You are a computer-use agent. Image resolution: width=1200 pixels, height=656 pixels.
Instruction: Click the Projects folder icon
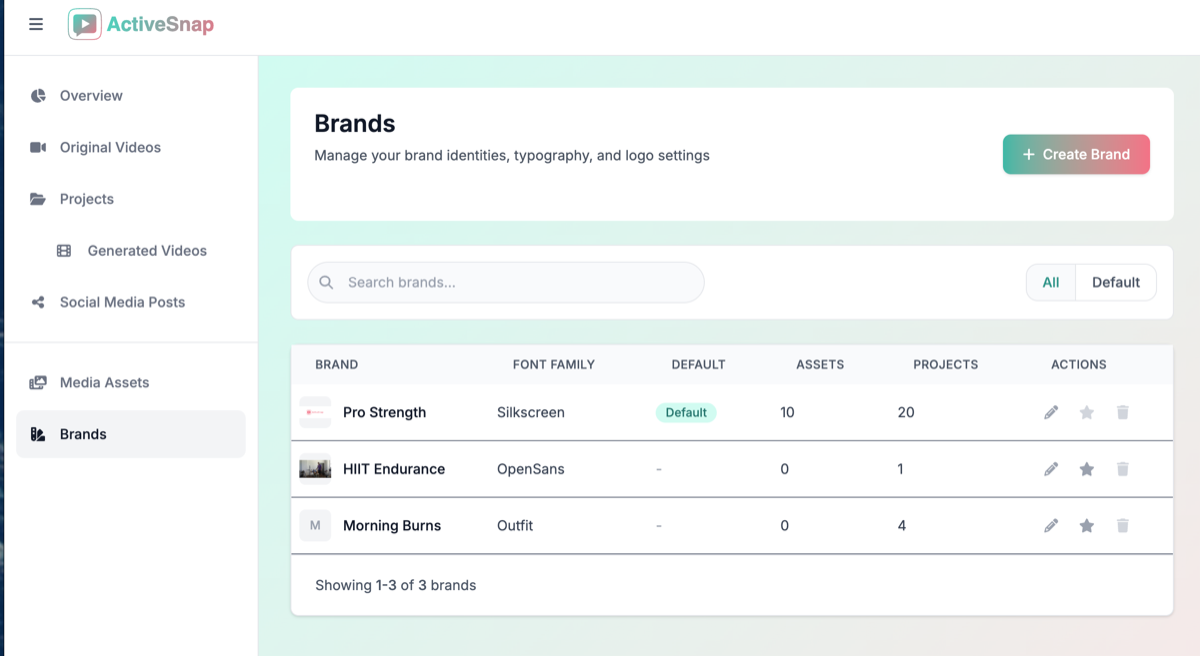(x=37, y=199)
